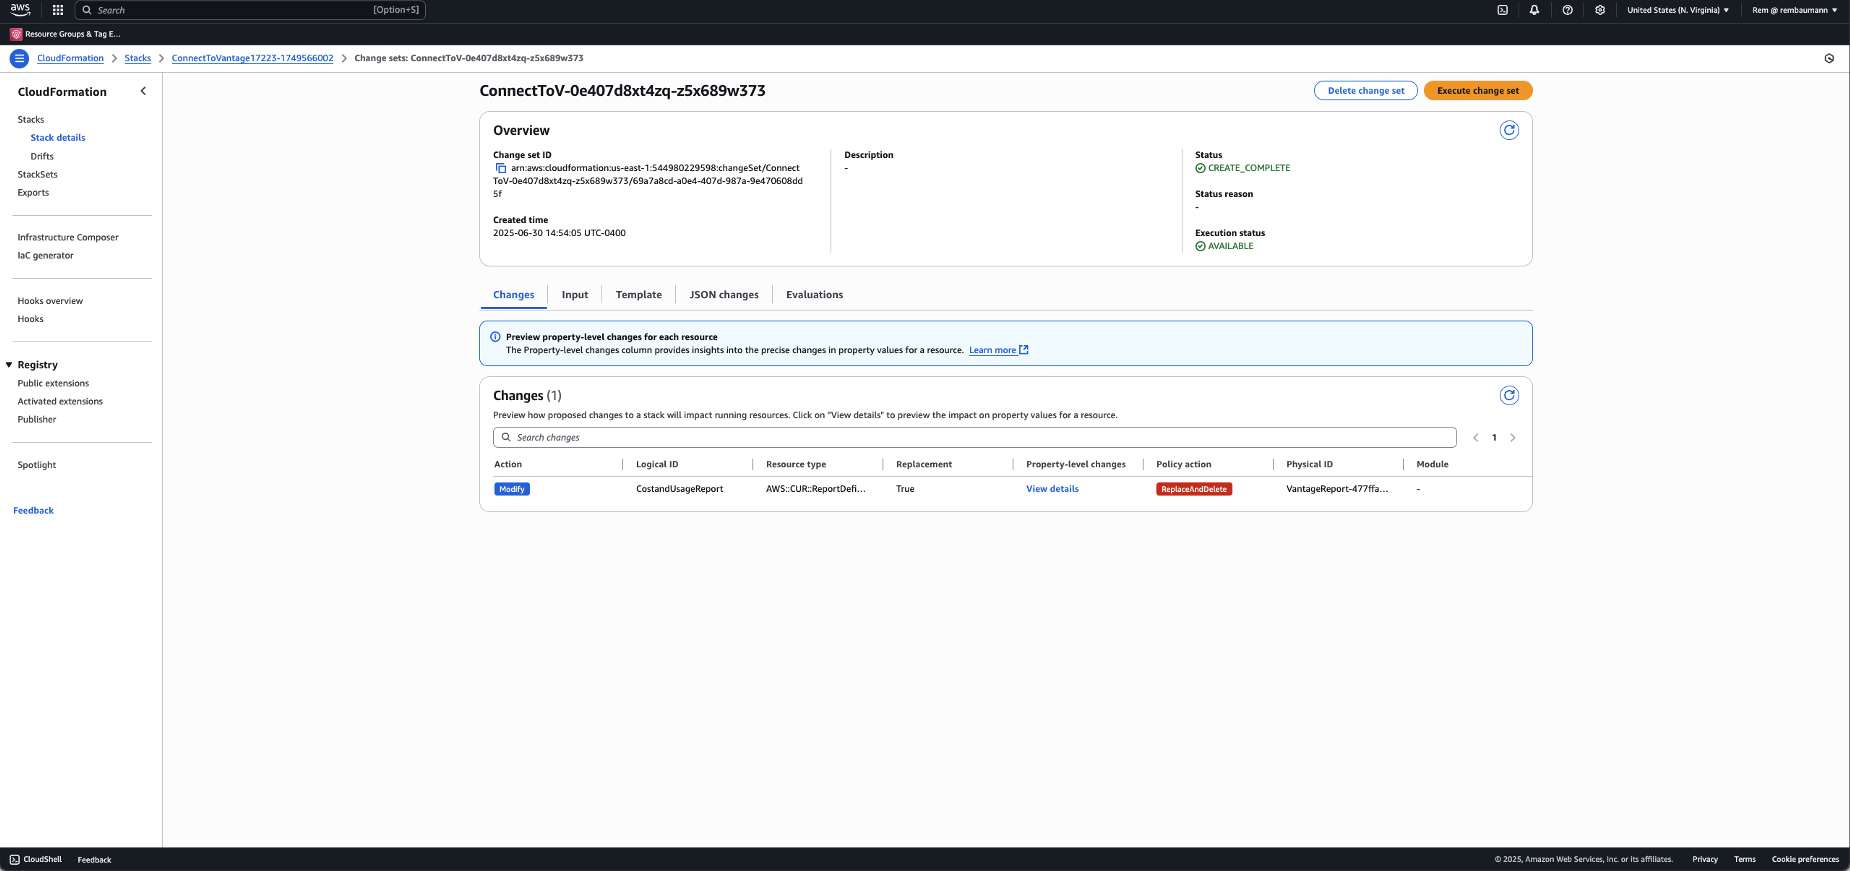
Task: Open IaC generator
Action: 45,256
